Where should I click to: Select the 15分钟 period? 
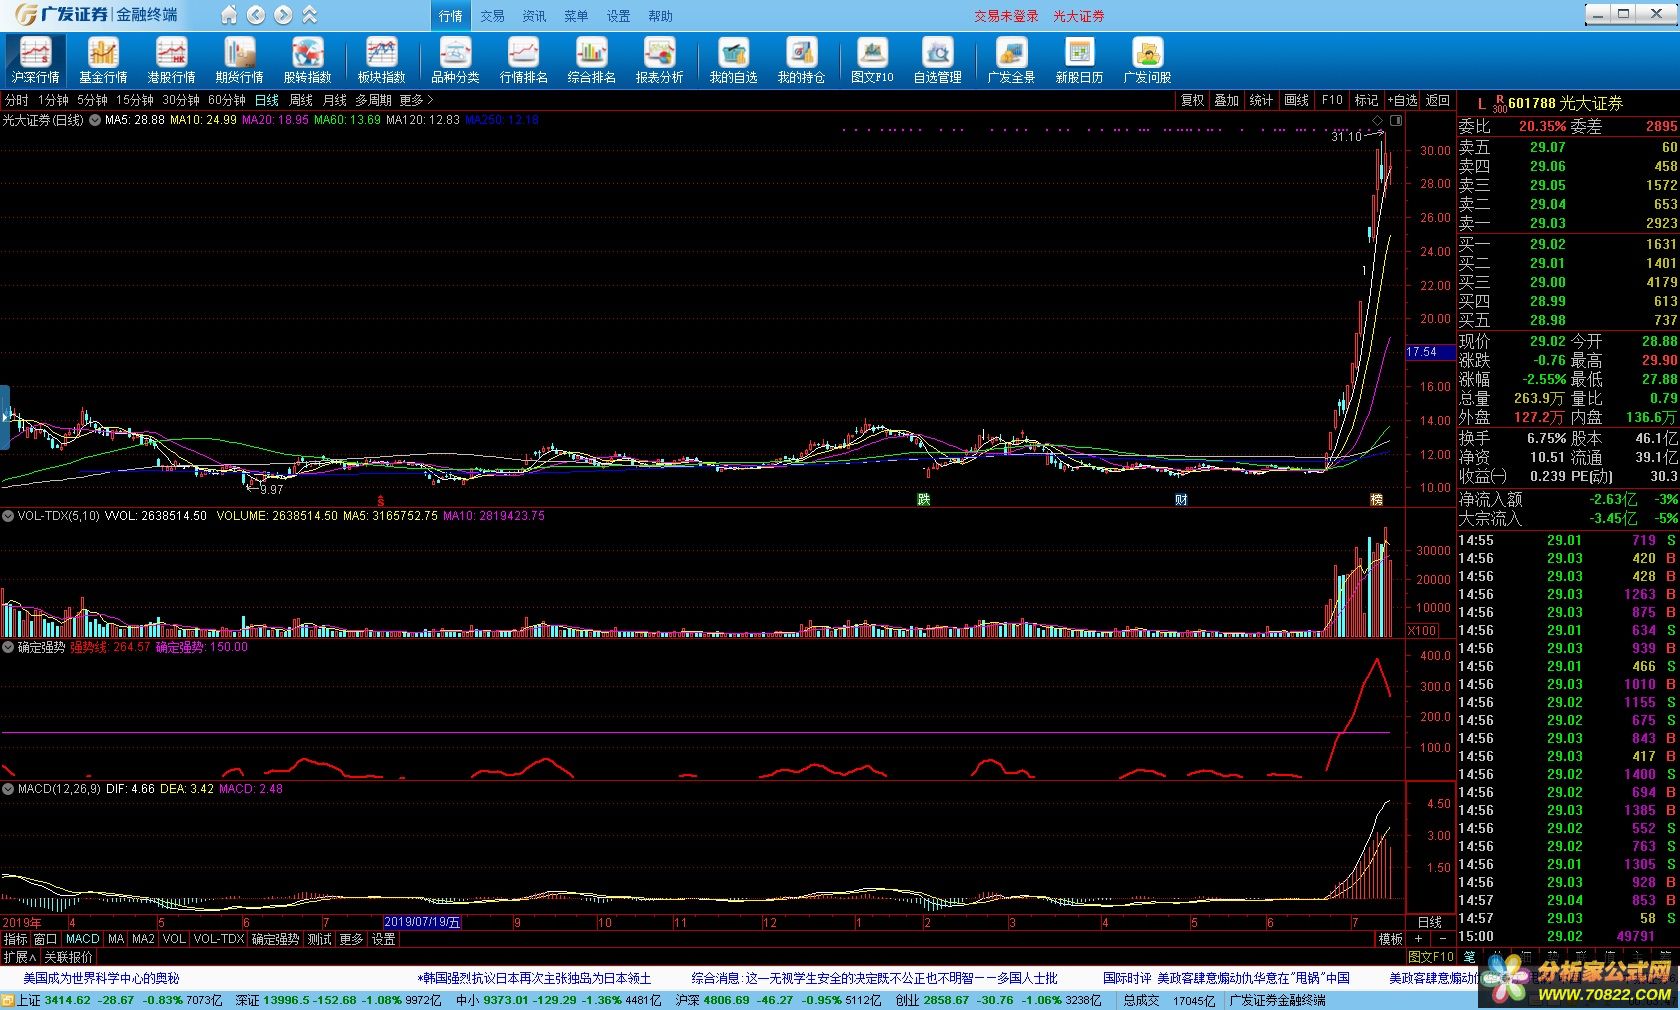tap(135, 100)
